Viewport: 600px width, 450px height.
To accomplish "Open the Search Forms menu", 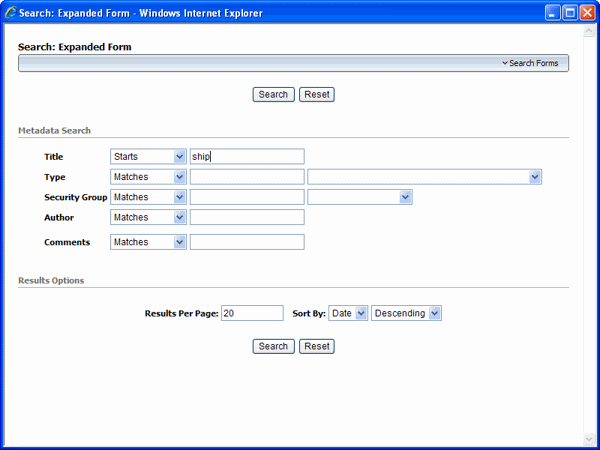I will coord(530,63).
